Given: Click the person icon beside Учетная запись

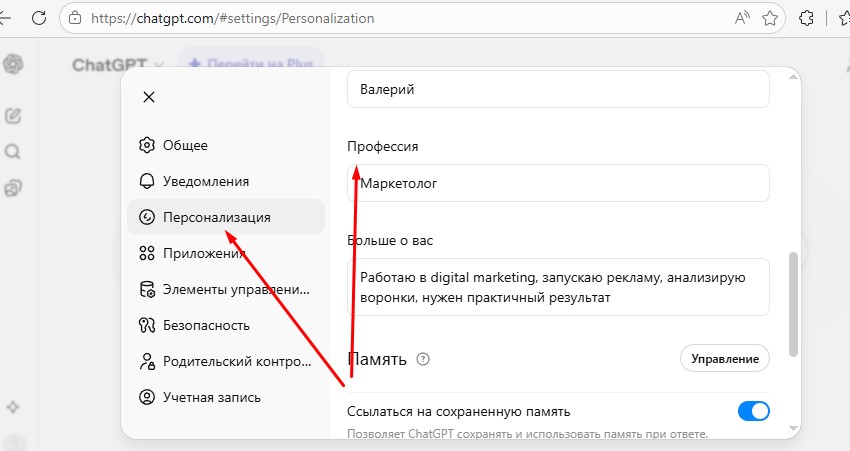Looking at the screenshot, I should pyautogui.click(x=147, y=397).
